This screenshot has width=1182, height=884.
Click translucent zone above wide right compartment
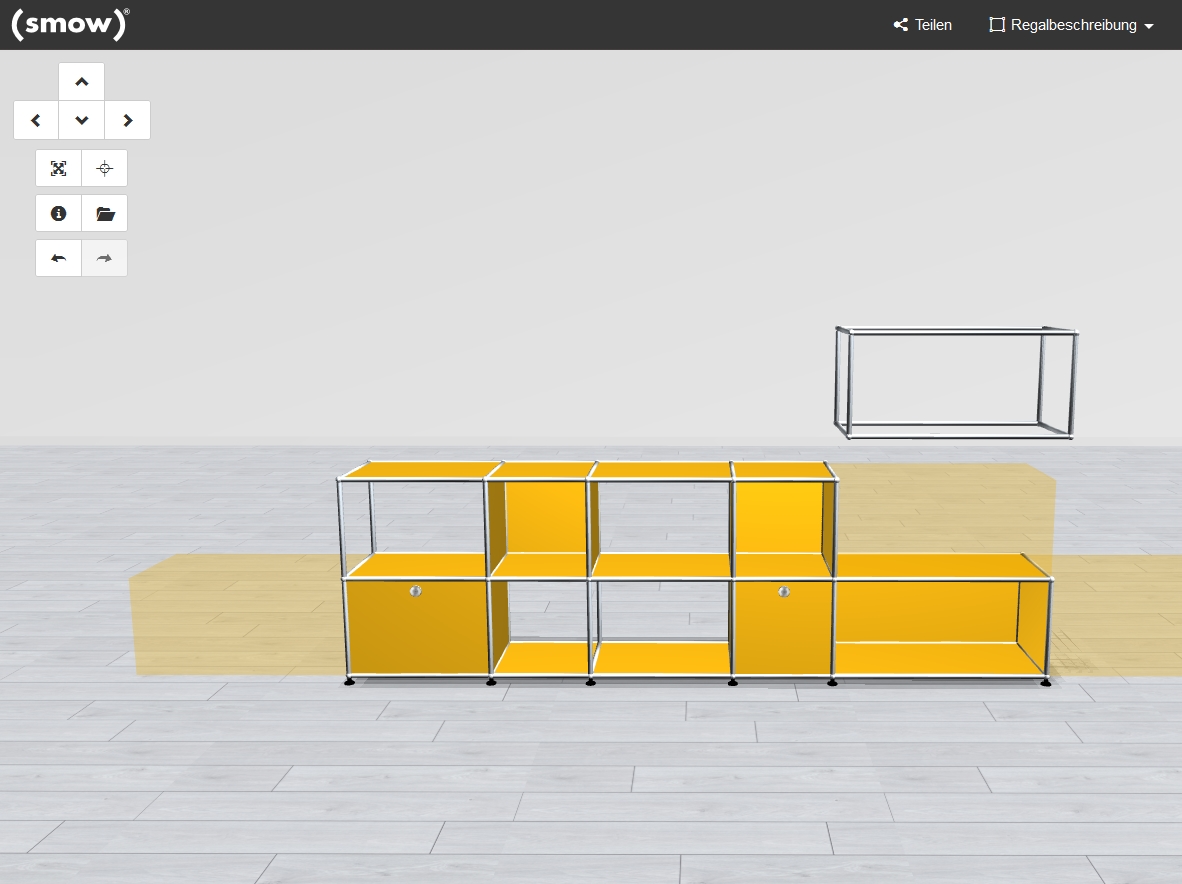940,510
